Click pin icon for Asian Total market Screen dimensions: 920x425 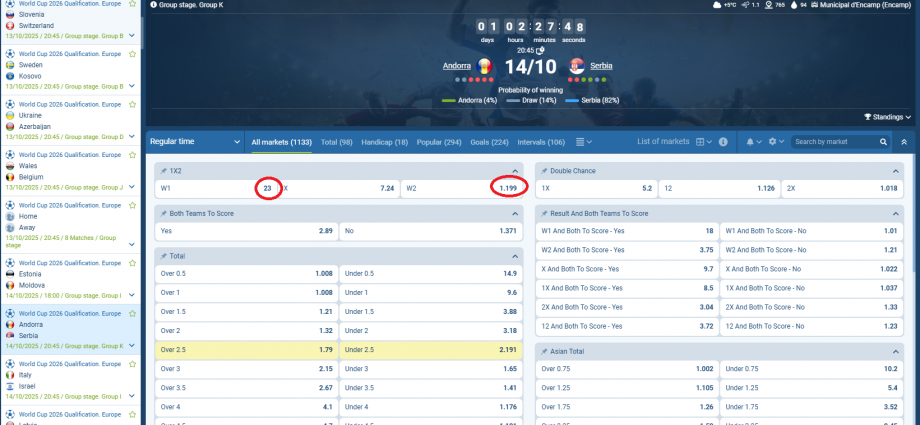pyautogui.click(x=546, y=351)
